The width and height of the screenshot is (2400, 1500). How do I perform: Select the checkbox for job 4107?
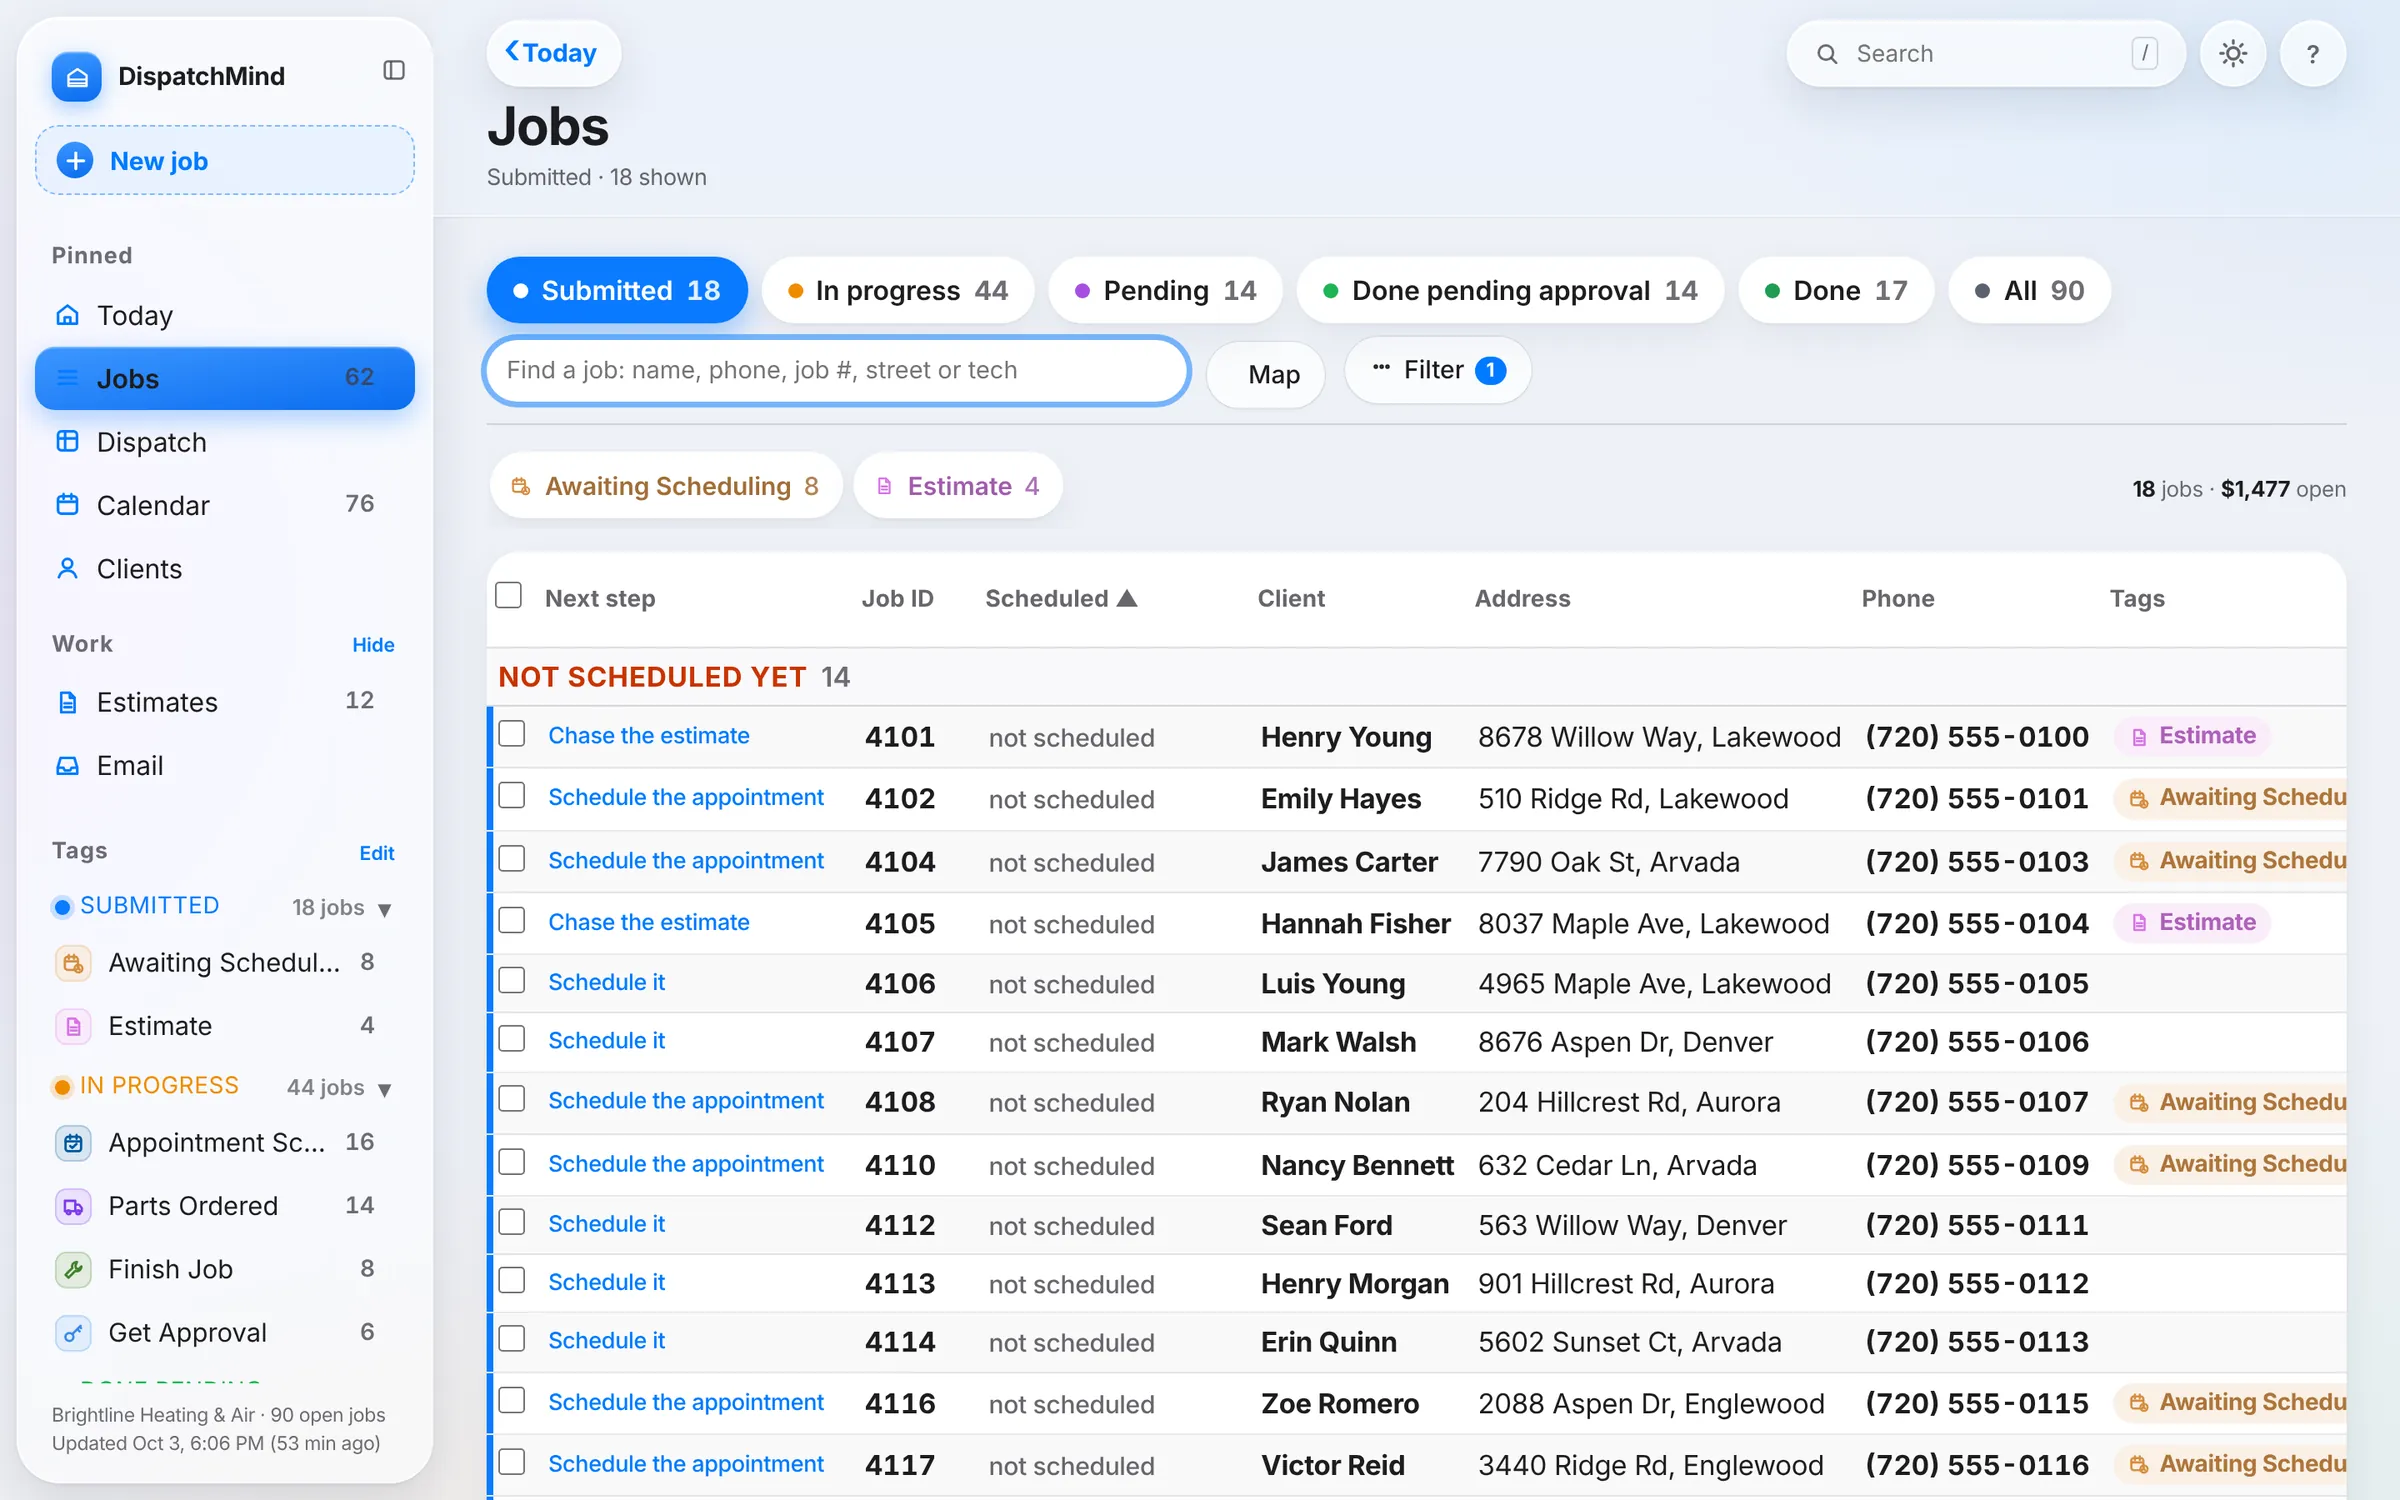pos(512,1039)
